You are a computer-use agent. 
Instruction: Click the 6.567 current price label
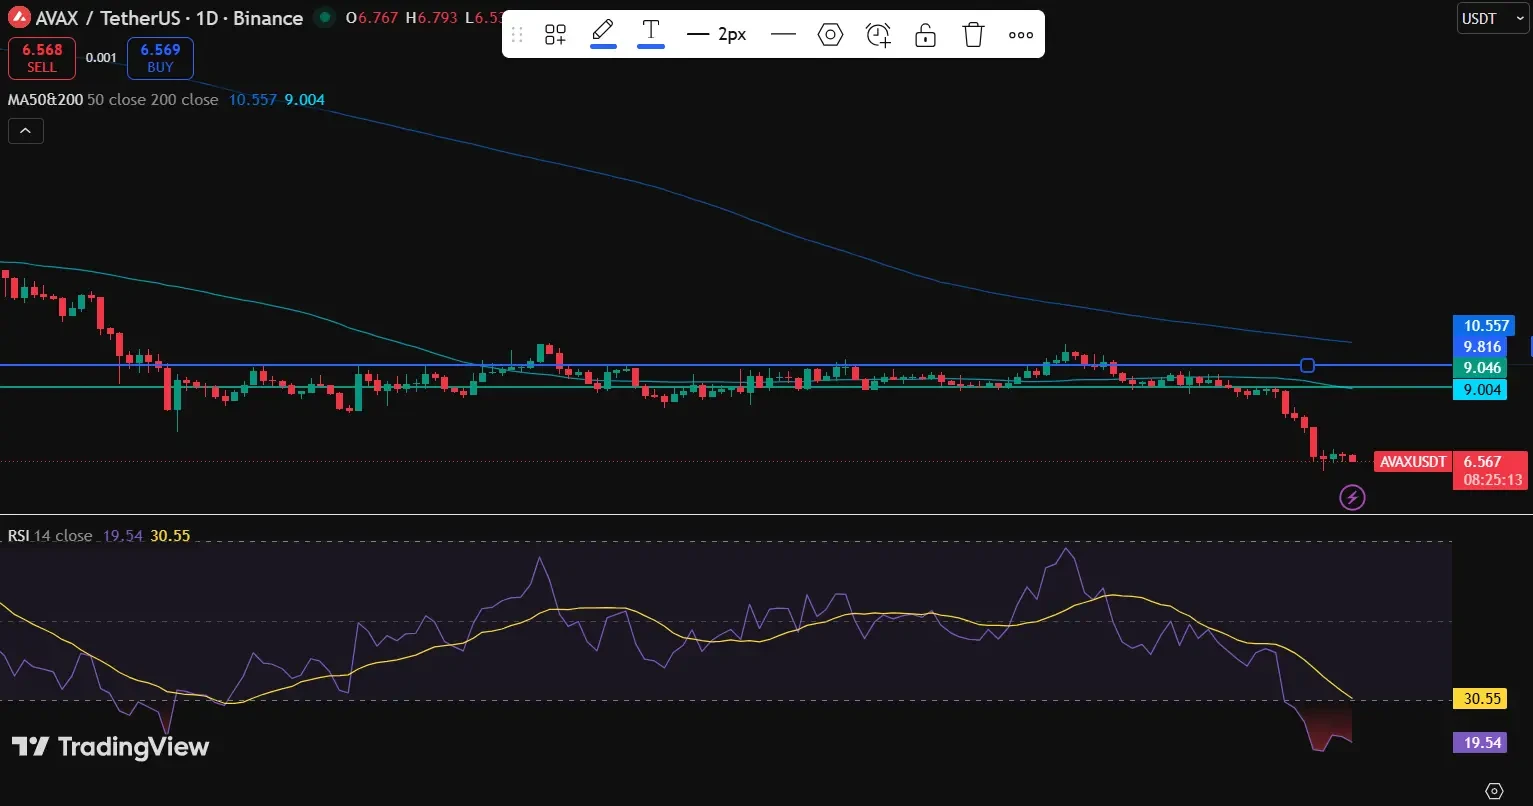pyautogui.click(x=1482, y=462)
